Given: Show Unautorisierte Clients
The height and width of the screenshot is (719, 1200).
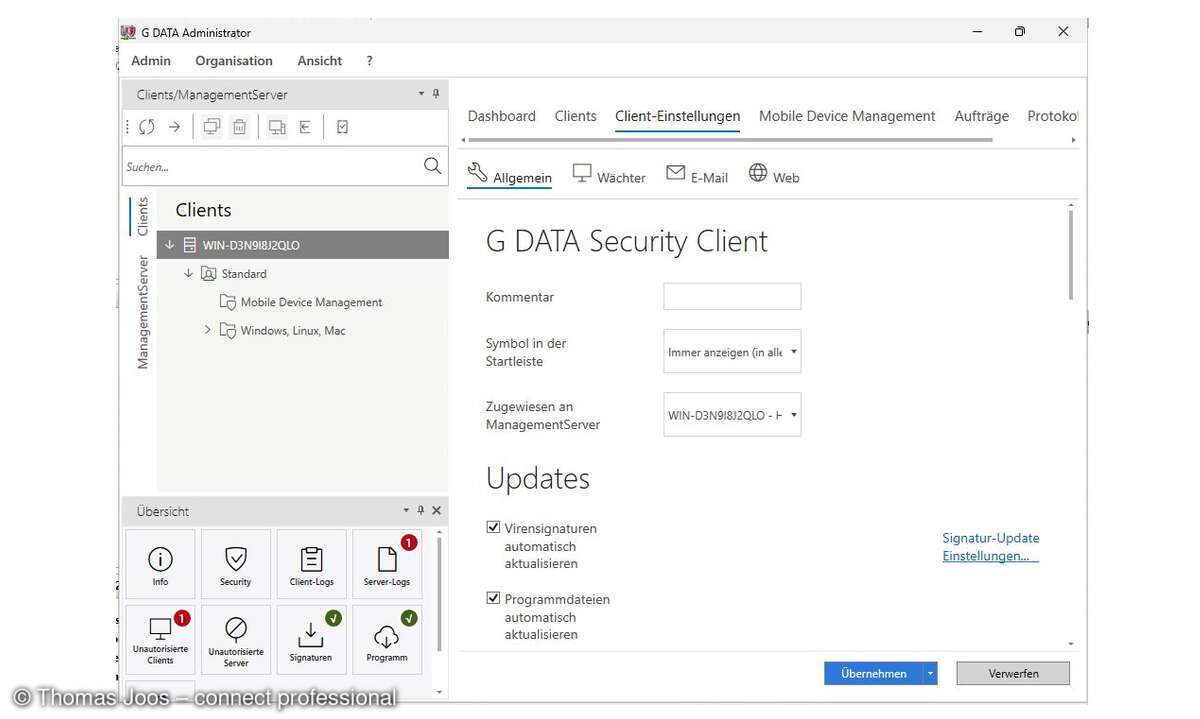Looking at the screenshot, I should [159, 638].
